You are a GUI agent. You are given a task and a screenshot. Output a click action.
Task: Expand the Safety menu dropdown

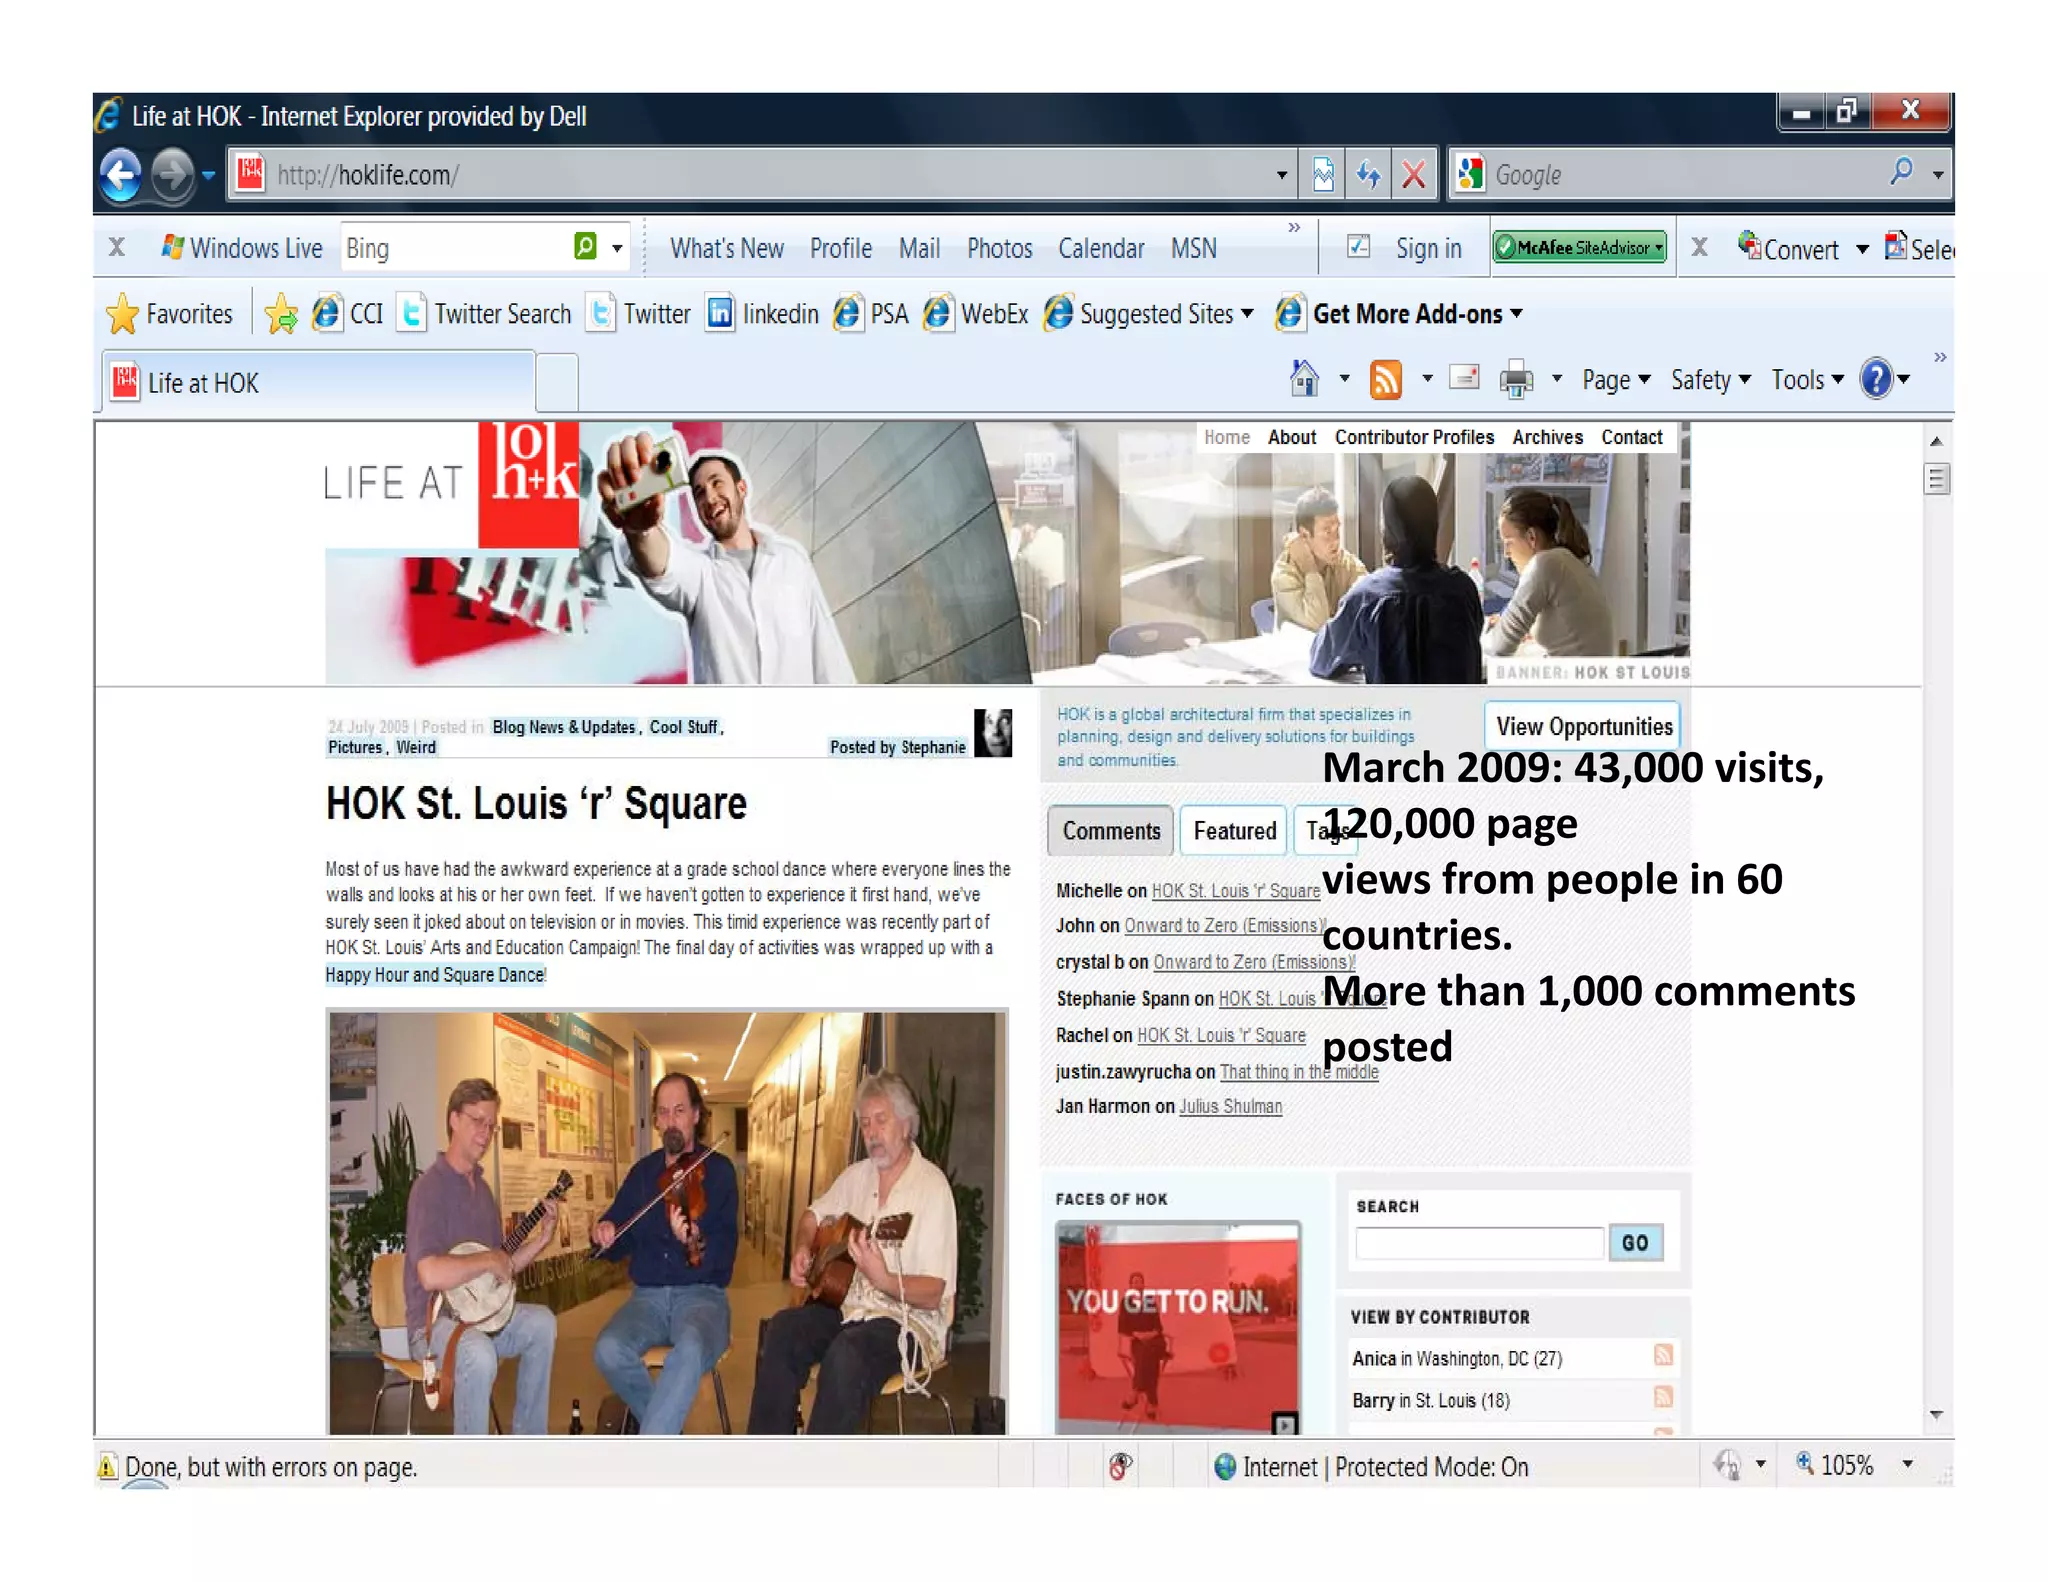1710,380
